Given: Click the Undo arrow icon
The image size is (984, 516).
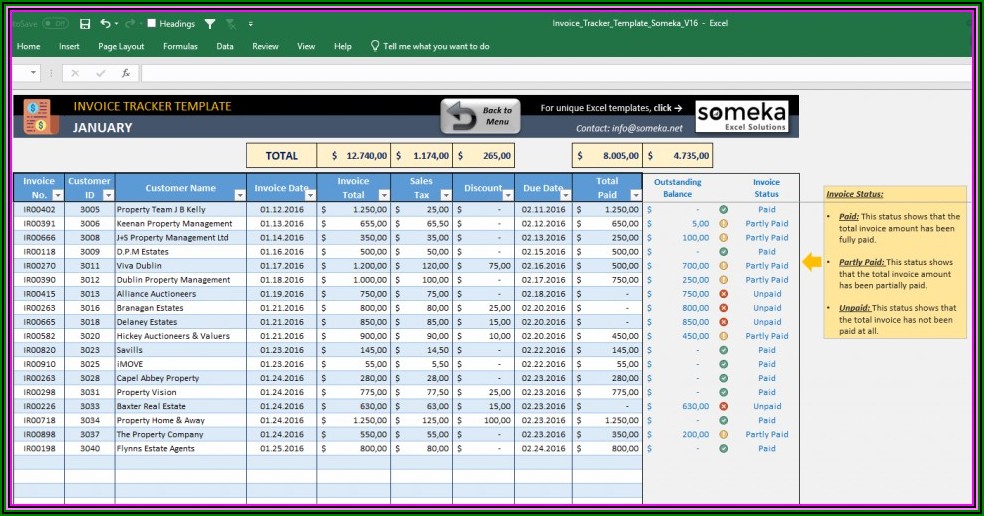Looking at the screenshot, I should (x=106, y=23).
